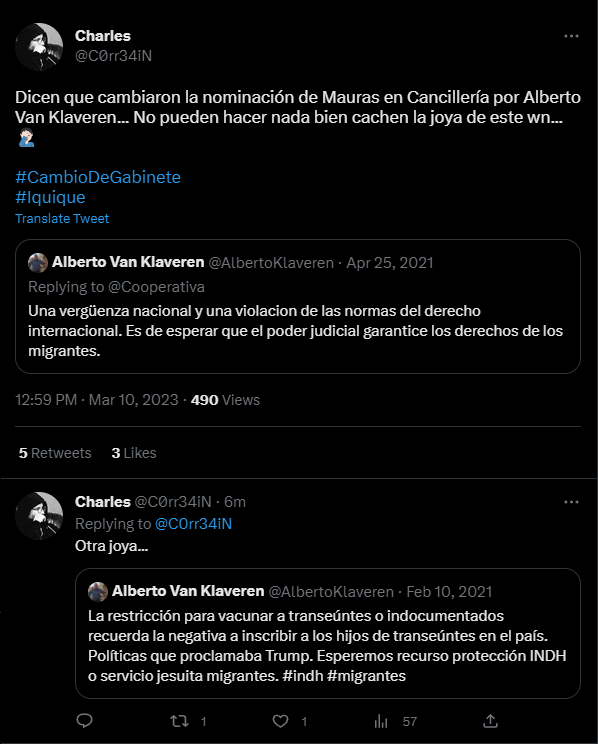Open Charles's profile picture on the main tweet
This screenshot has height=744, width=598.
[39, 46]
